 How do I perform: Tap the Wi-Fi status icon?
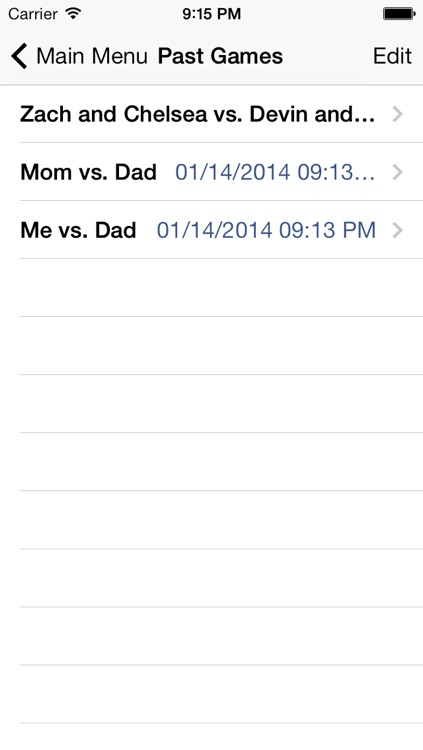click(x=73, y=13)
